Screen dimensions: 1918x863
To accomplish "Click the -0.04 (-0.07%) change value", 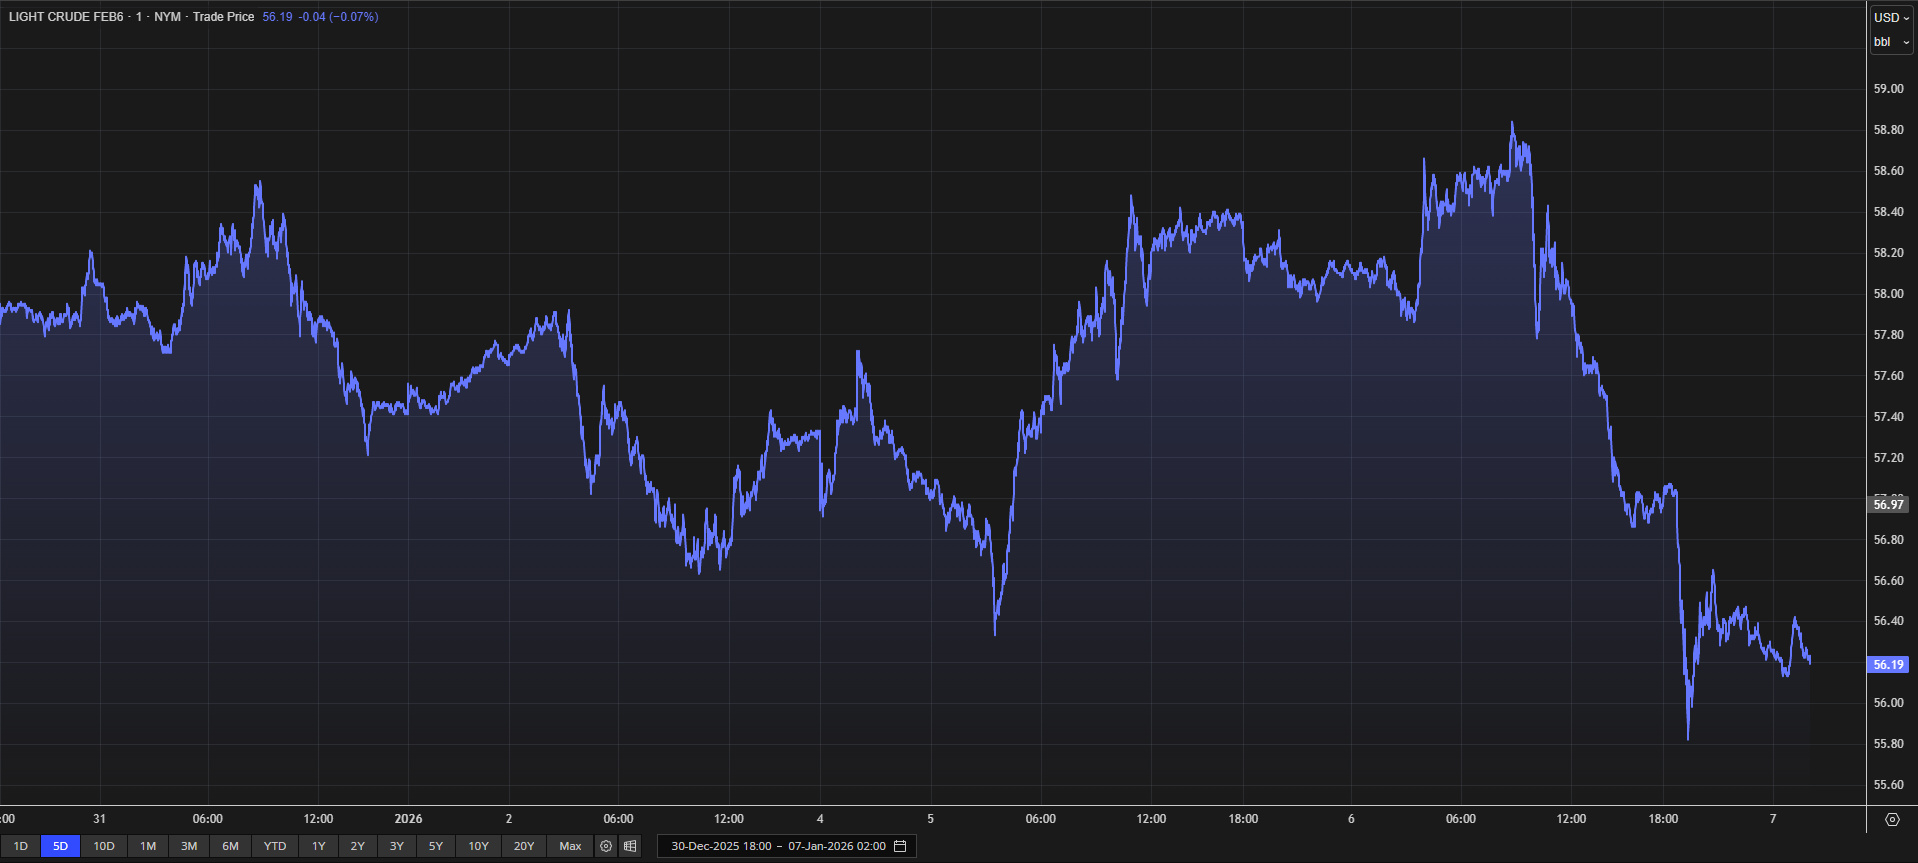I will (339, 17).
